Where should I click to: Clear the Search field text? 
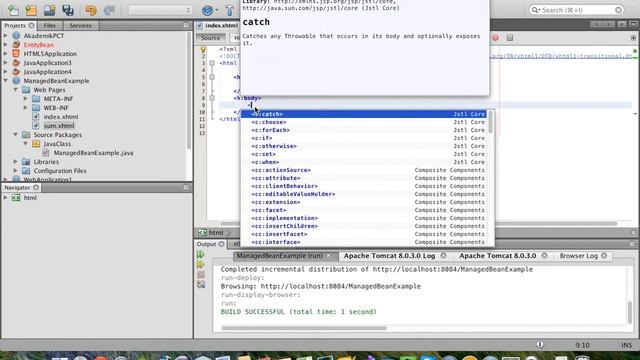(618, 10)
